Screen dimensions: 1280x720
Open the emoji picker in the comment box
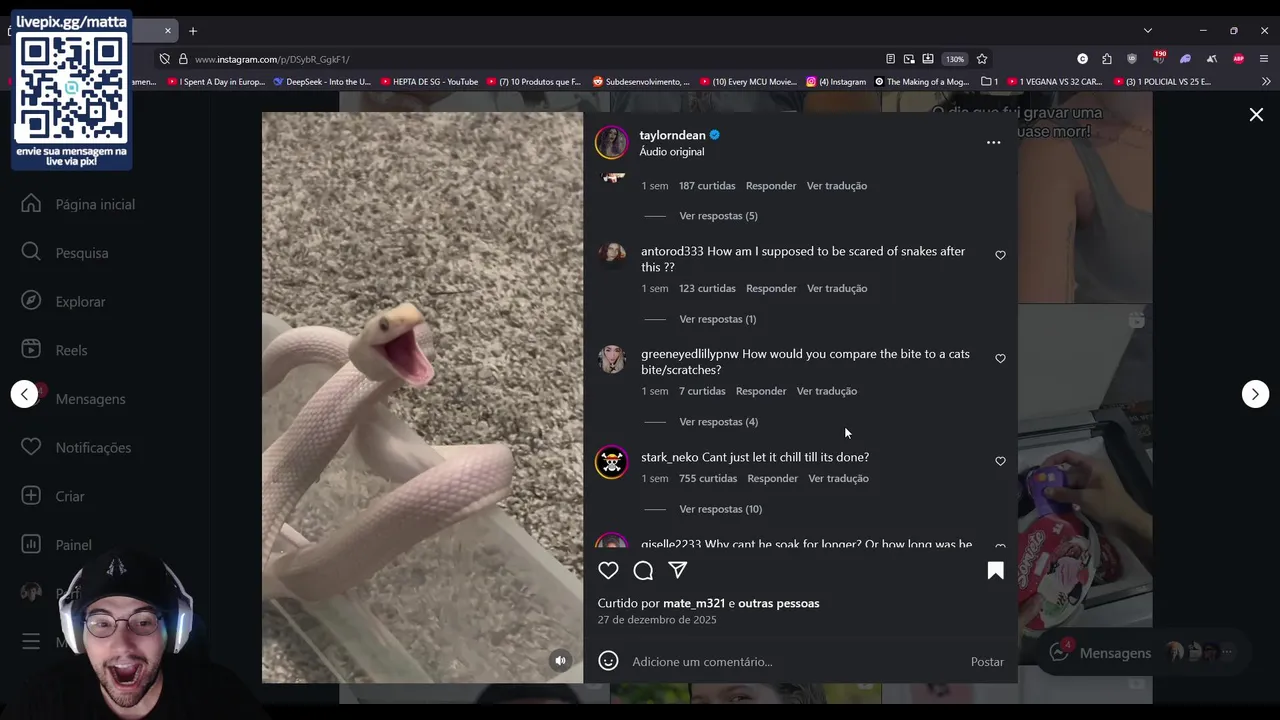[608, 661]
